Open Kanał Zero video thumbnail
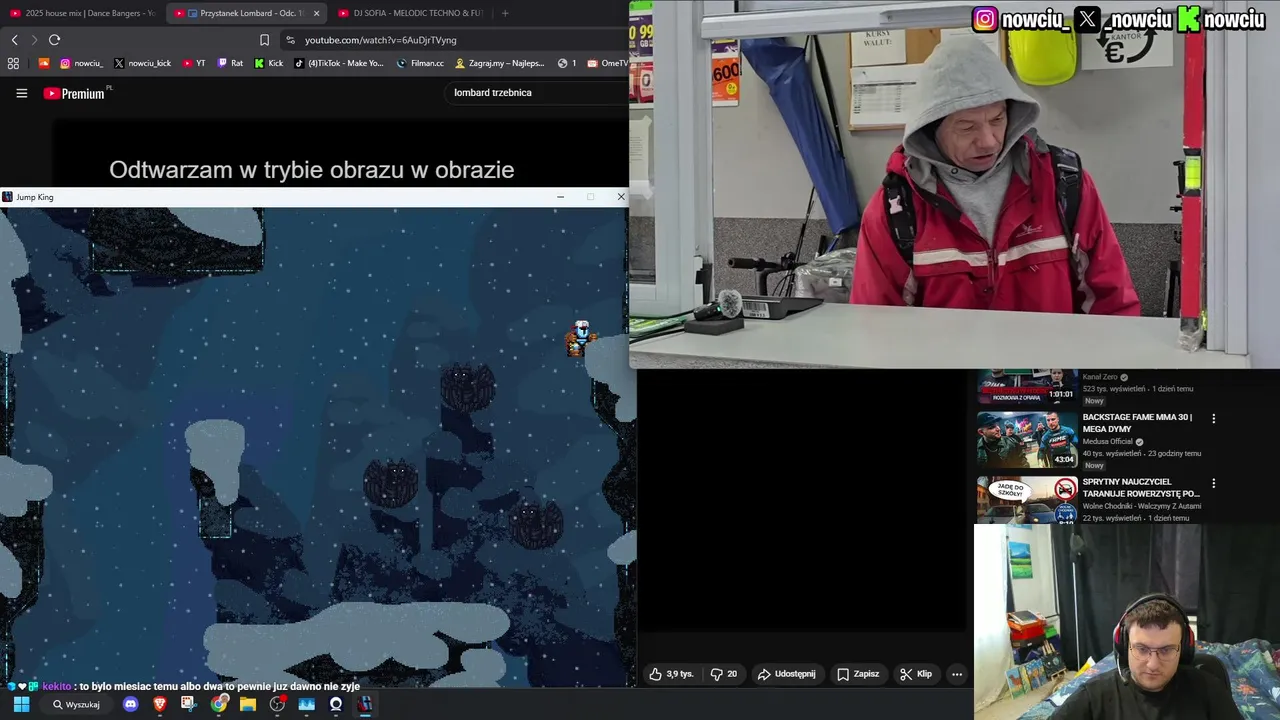 pos(1027,386)
